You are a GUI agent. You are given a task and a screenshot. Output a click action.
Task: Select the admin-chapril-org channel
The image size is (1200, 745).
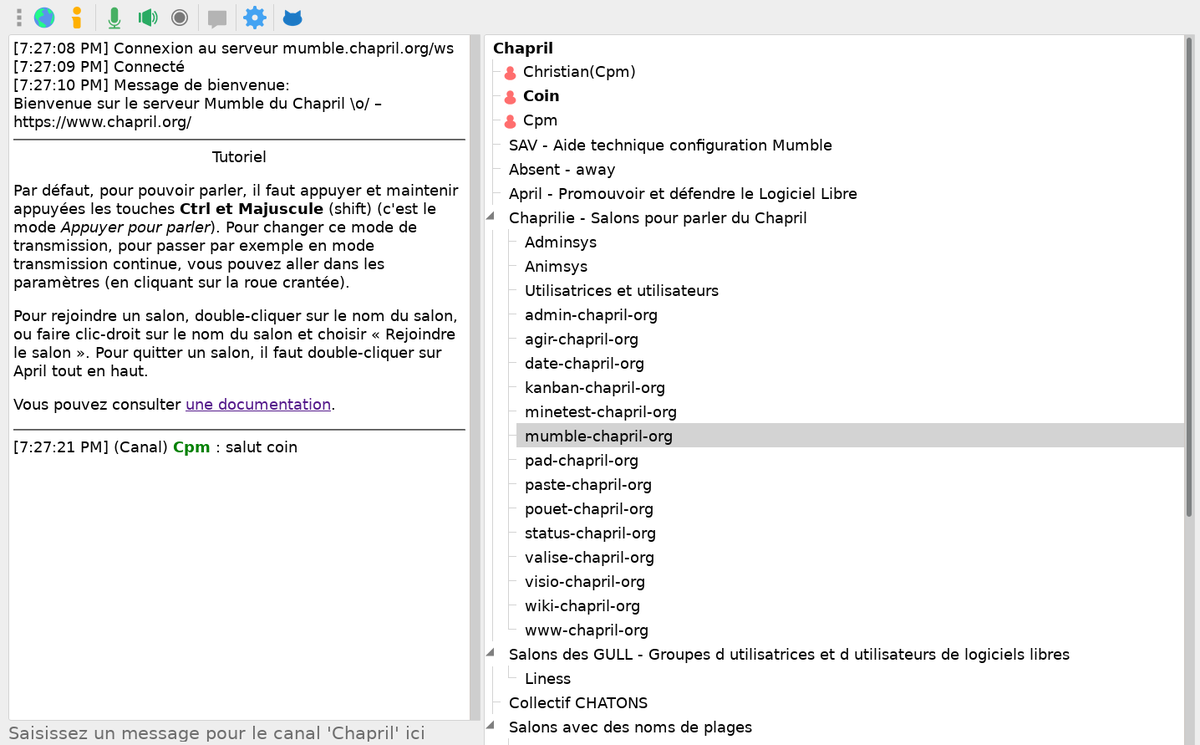[x=591, y=315]
